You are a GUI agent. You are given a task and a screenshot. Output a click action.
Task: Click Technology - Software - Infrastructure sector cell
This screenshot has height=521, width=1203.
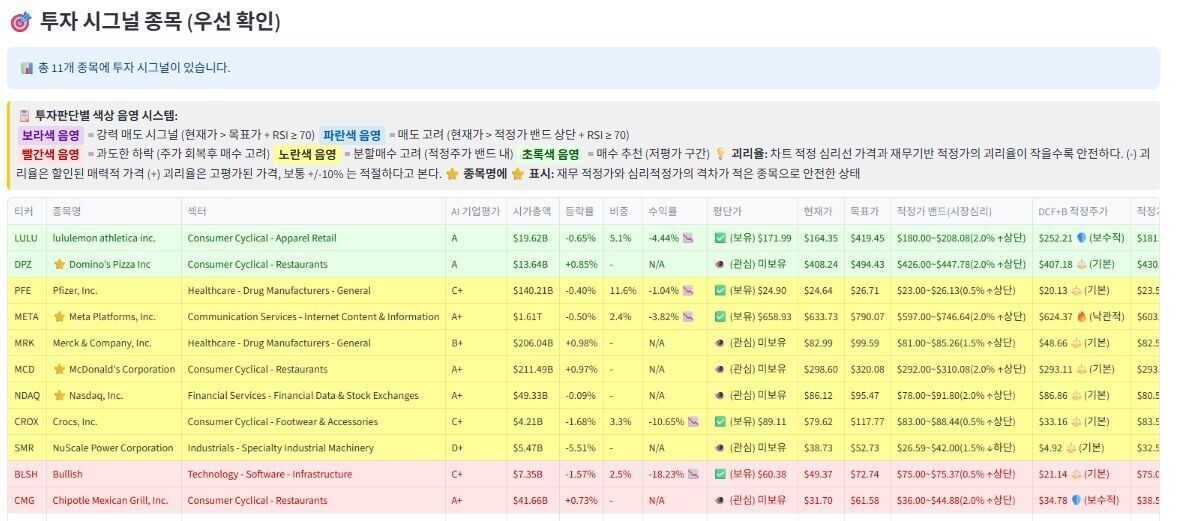pyautogui.click(x=314, y=474)
